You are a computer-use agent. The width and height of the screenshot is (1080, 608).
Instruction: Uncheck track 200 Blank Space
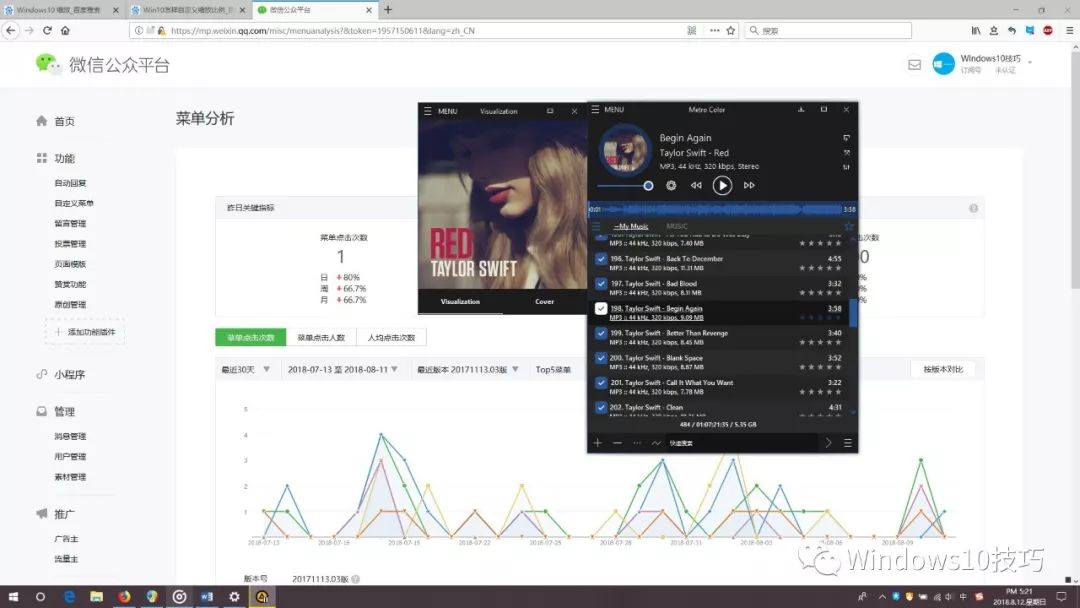click(x=601, y=358)
